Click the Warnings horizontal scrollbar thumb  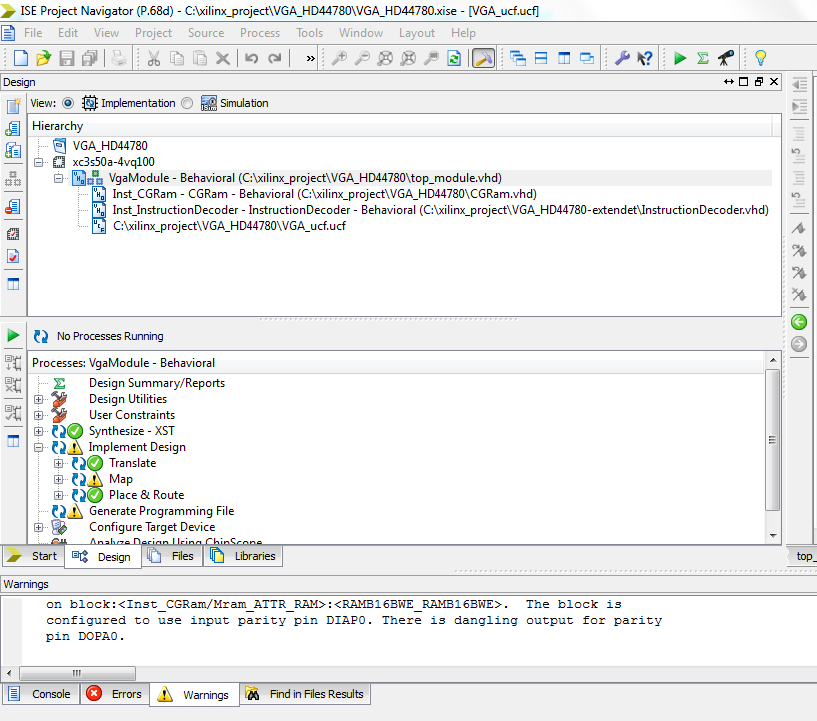pos(77,673)
